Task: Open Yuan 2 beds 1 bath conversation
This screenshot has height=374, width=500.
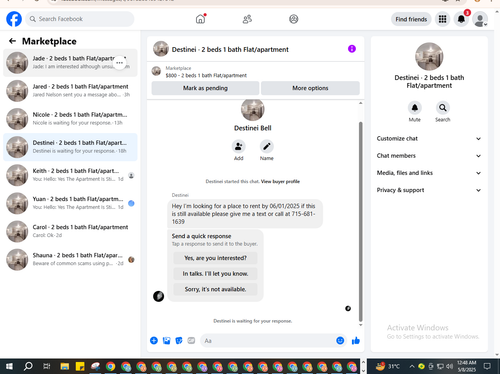Action: tap(70, 203)
